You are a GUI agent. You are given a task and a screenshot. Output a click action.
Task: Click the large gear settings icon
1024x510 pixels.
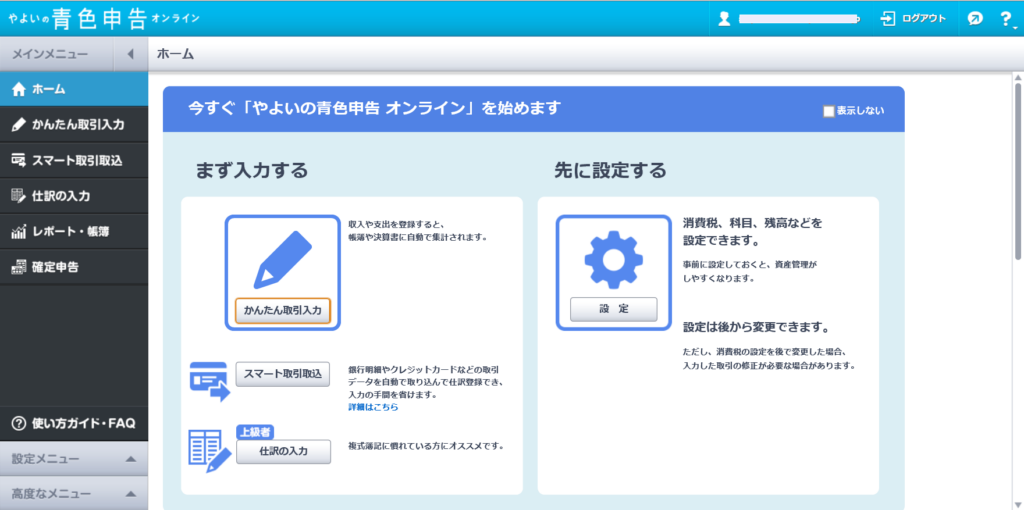point(613,258)
